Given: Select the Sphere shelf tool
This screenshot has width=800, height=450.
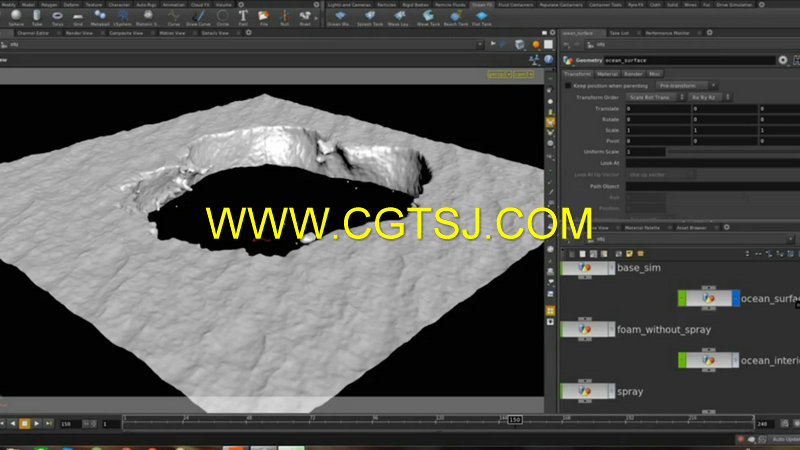Looking at the screenshot, I should pos(16,17).
